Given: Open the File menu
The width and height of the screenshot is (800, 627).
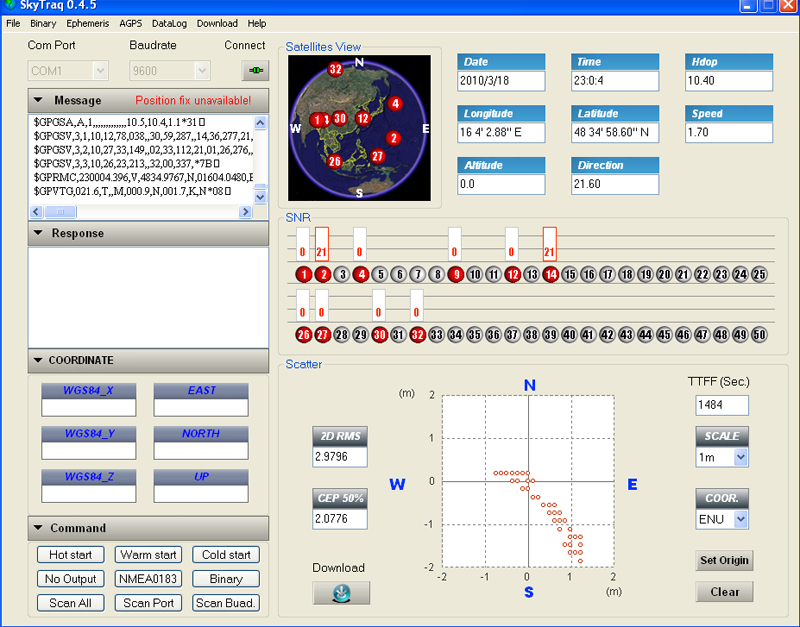Looking at the screenshot, I should coord(13,23).
